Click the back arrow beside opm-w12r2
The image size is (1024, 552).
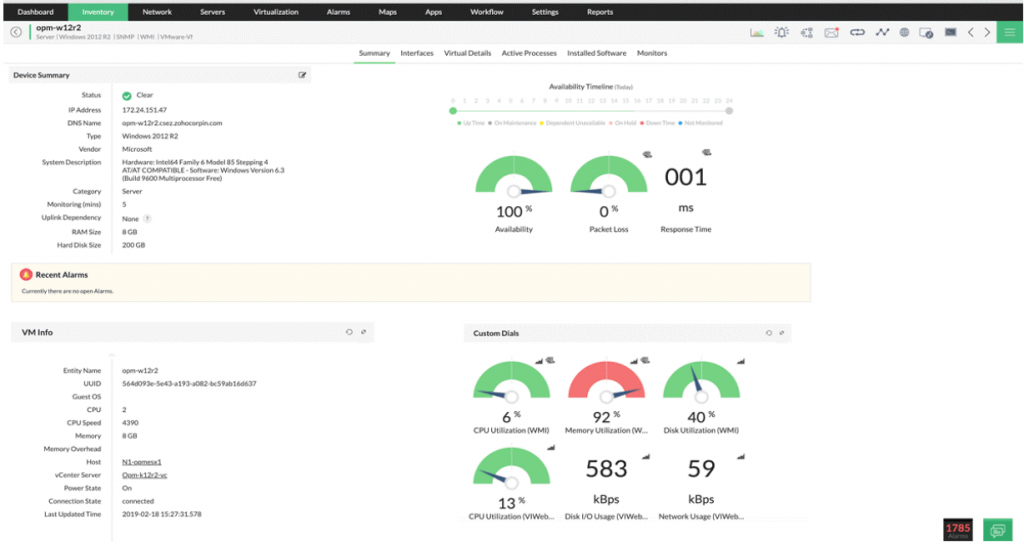click(16, 32)
